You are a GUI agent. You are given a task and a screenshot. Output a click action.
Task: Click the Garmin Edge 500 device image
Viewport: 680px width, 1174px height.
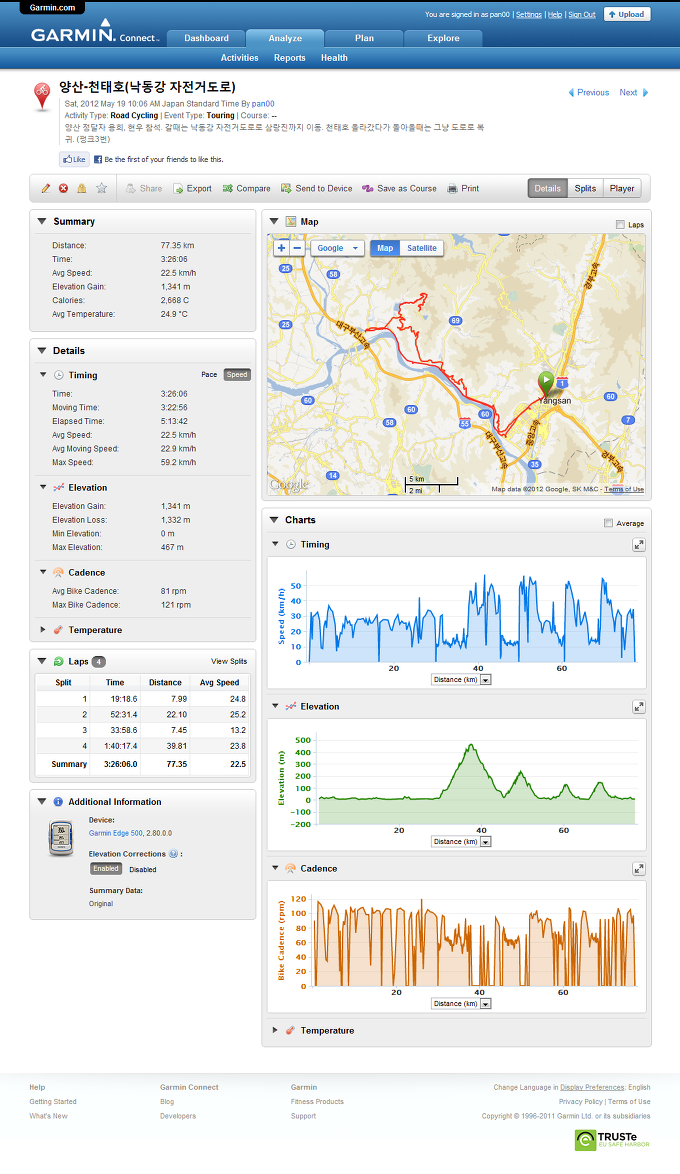(x=61, y=838)
